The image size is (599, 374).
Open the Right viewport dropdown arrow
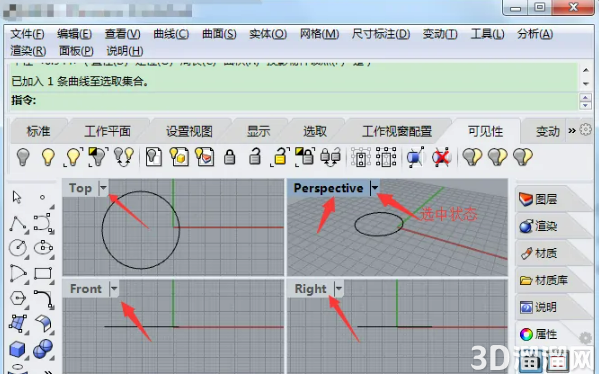[339, 288]
